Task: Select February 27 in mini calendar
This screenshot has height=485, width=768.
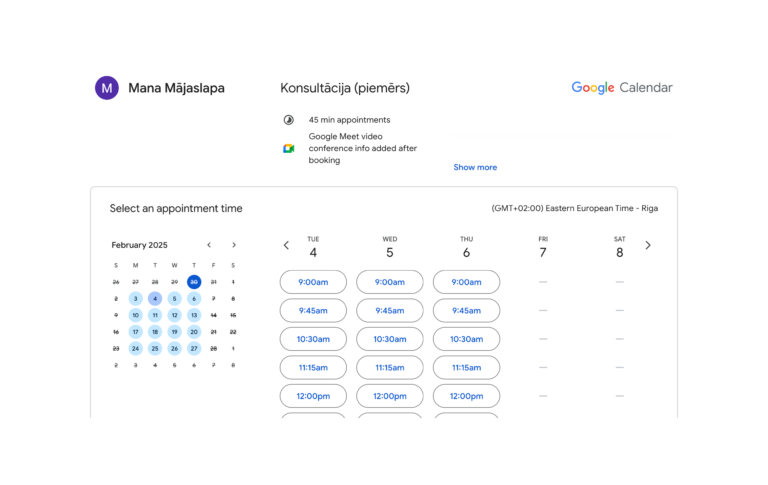Action: tap(194, 349)
